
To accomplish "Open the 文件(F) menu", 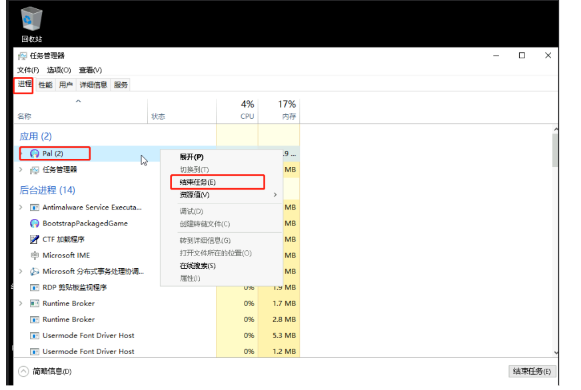I will [x=28, y=70].
